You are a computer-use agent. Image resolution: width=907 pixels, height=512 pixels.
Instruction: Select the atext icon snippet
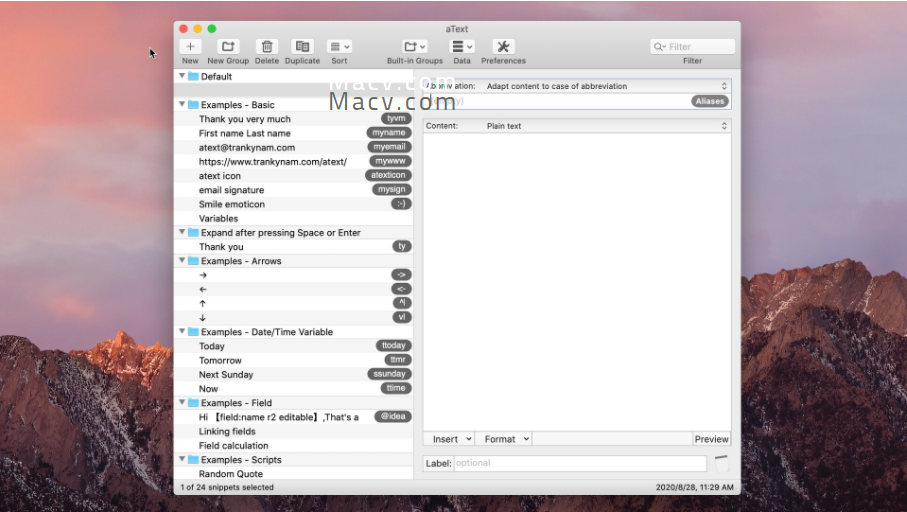click(293, 175)
